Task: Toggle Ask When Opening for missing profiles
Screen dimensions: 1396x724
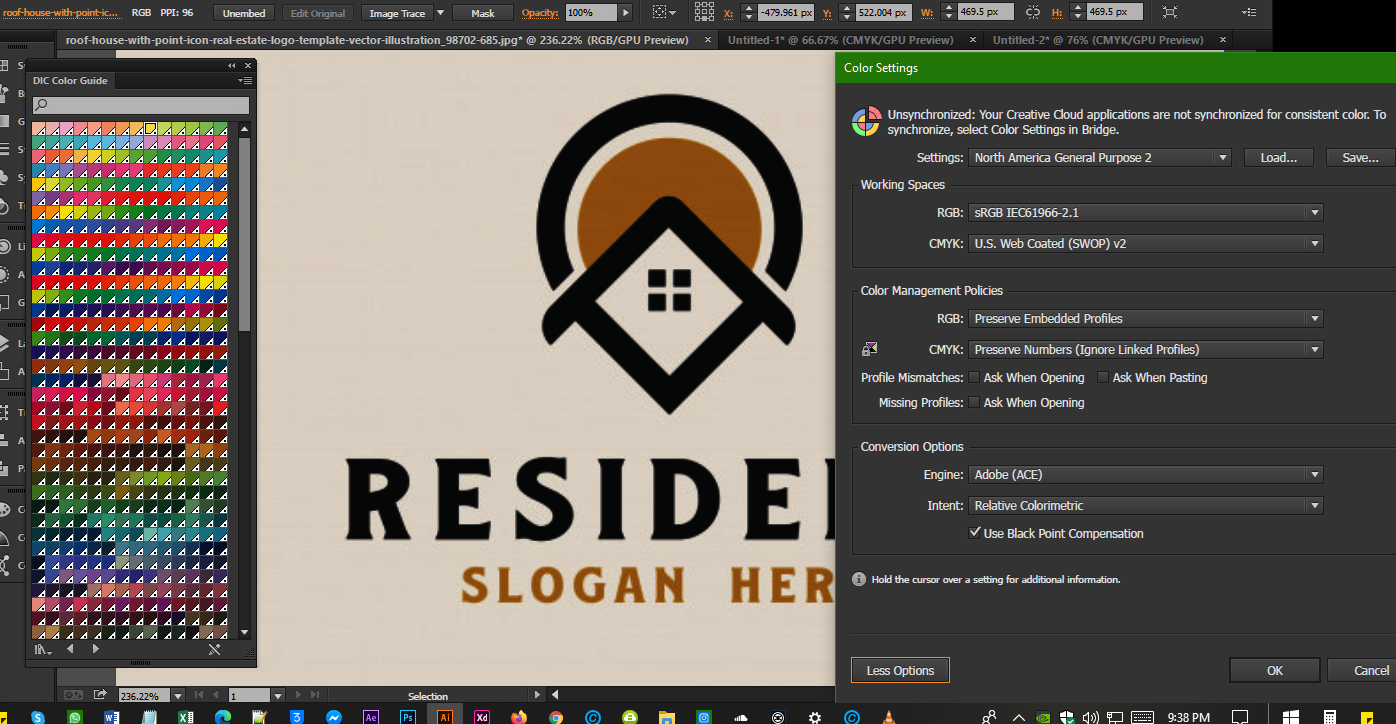Action: click(x=974, y=402)
